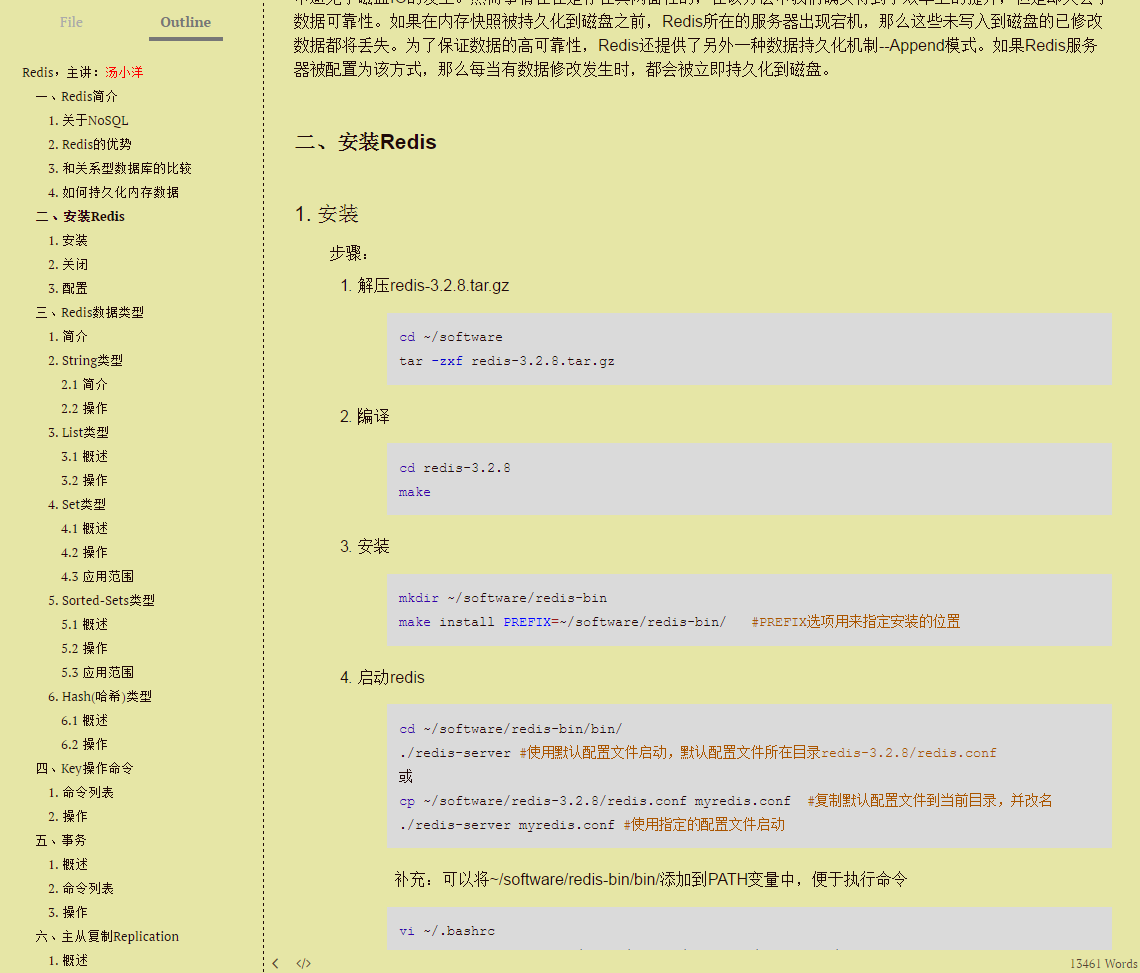Screen dimensions: 1140x973
Task: Open the 3. 配置 outline item
Action: point(72,288)
